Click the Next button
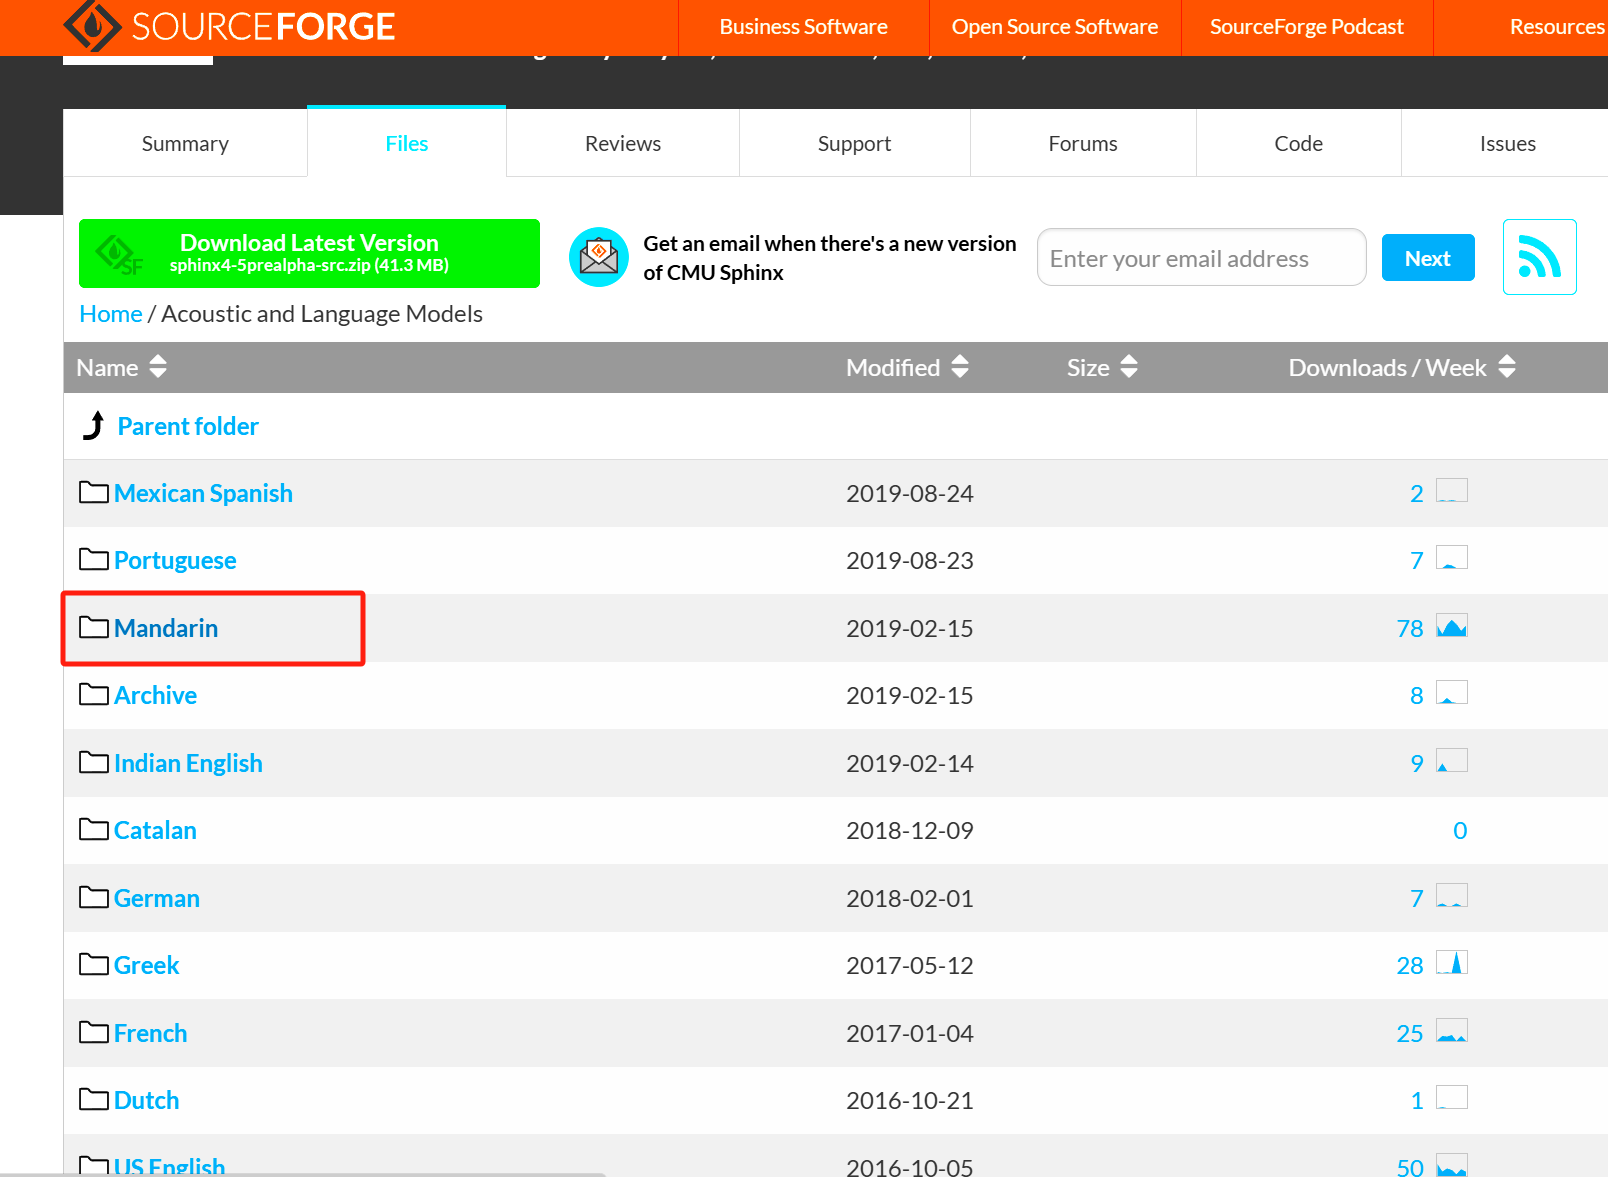 [1428, 258]
